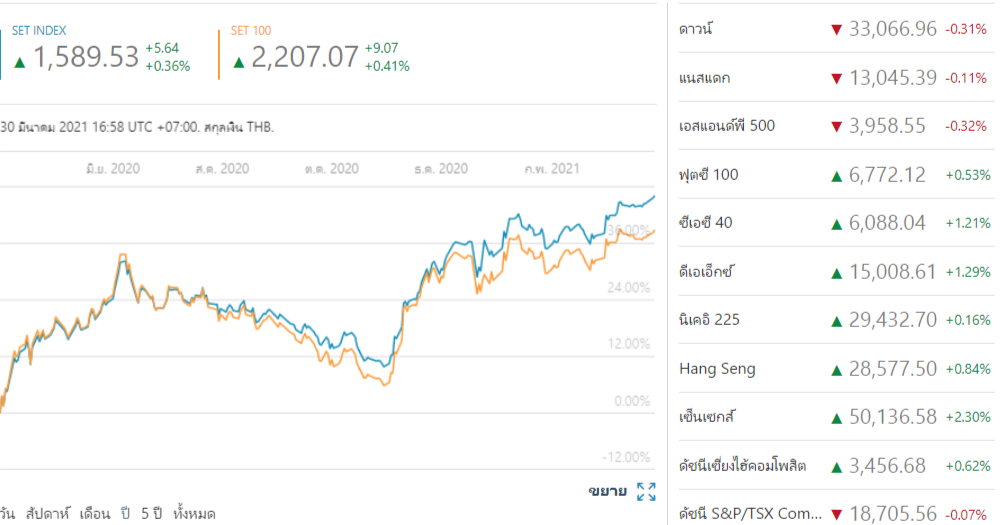This screenshot has height=525, width=1007.
Task: Click the green arrow next to SET 100 value
Action: click(238, 62)
